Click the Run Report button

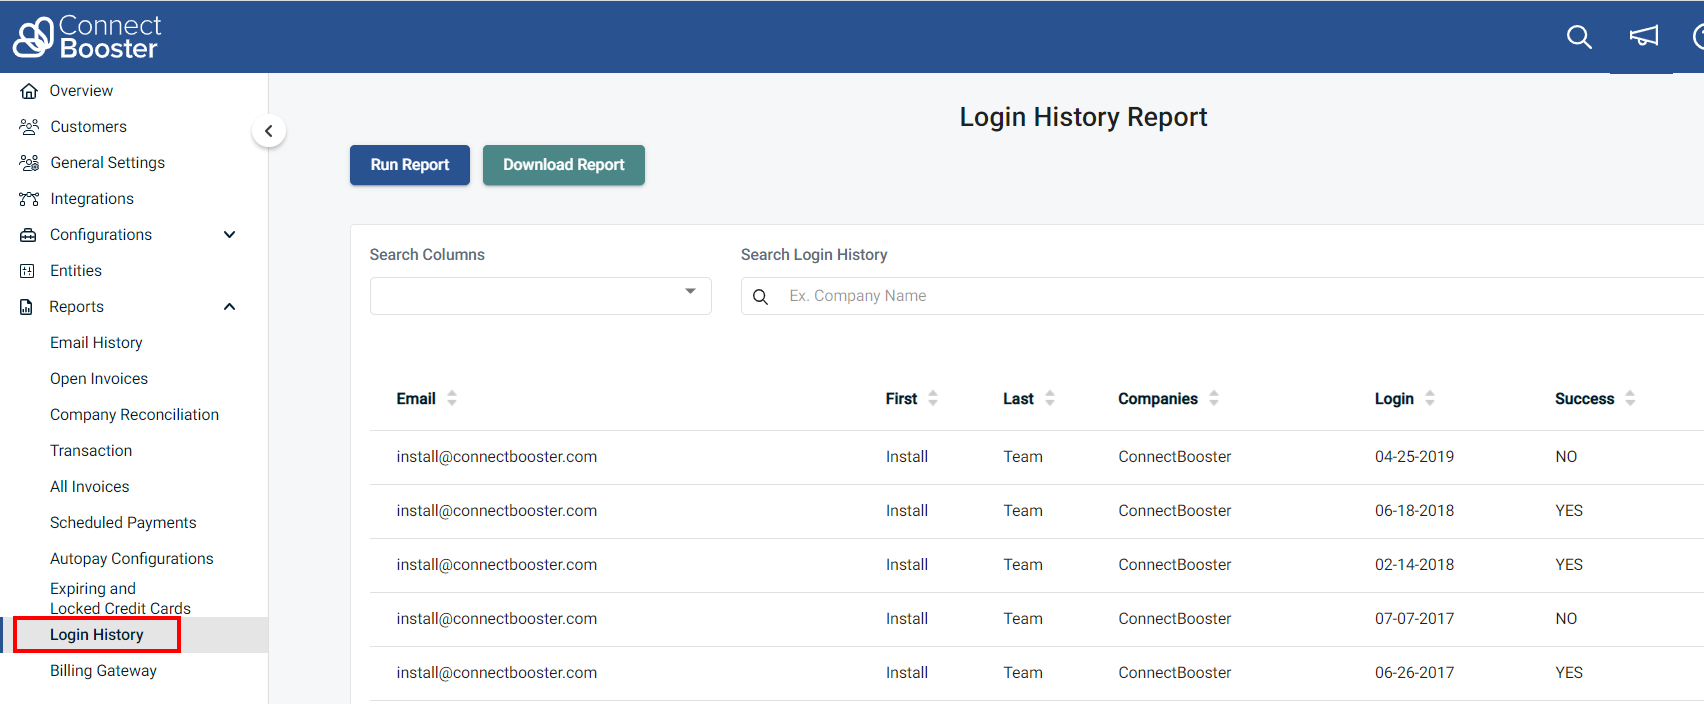tap(409, 165)
